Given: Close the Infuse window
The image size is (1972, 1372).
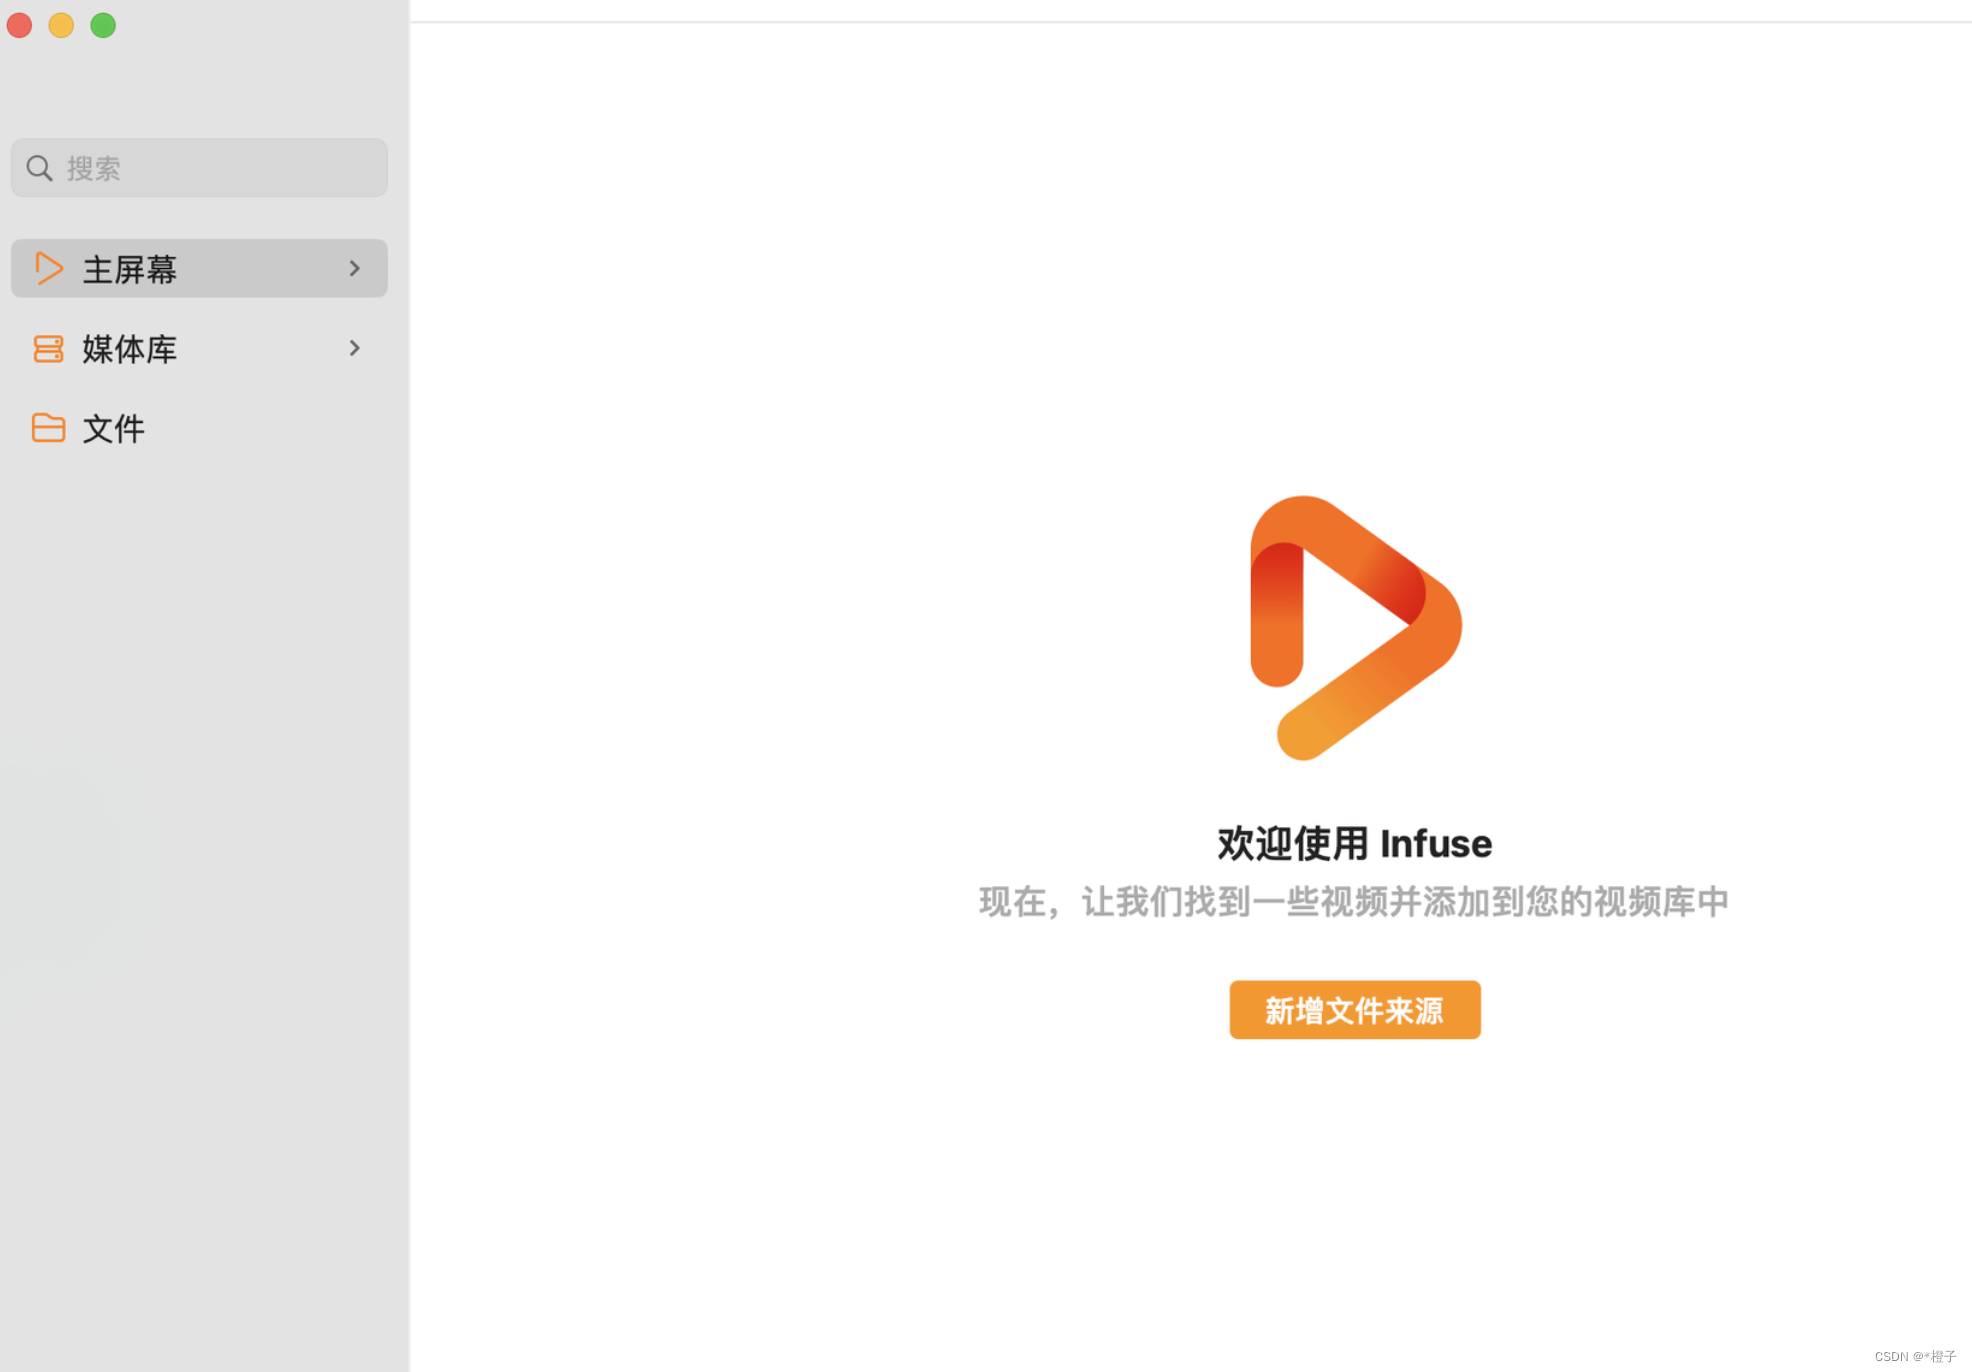Looking at the screenshot, I should pos(20,25).
